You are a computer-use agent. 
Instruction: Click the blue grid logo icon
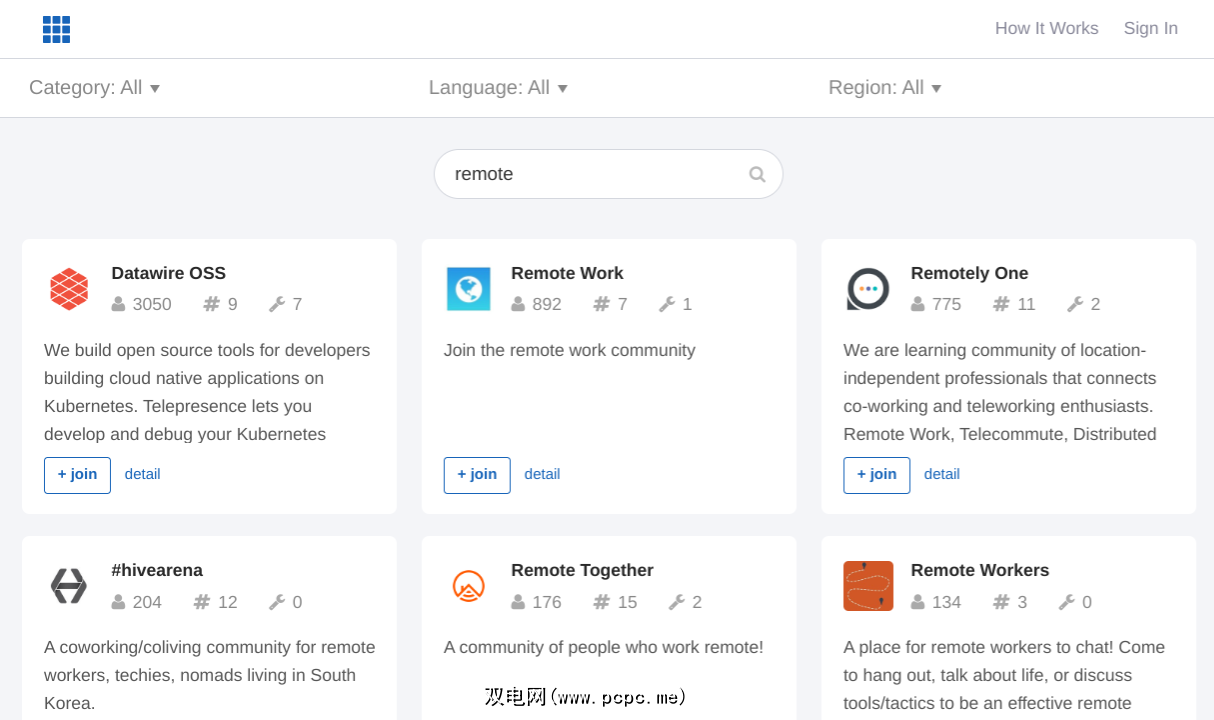(56, 29)
